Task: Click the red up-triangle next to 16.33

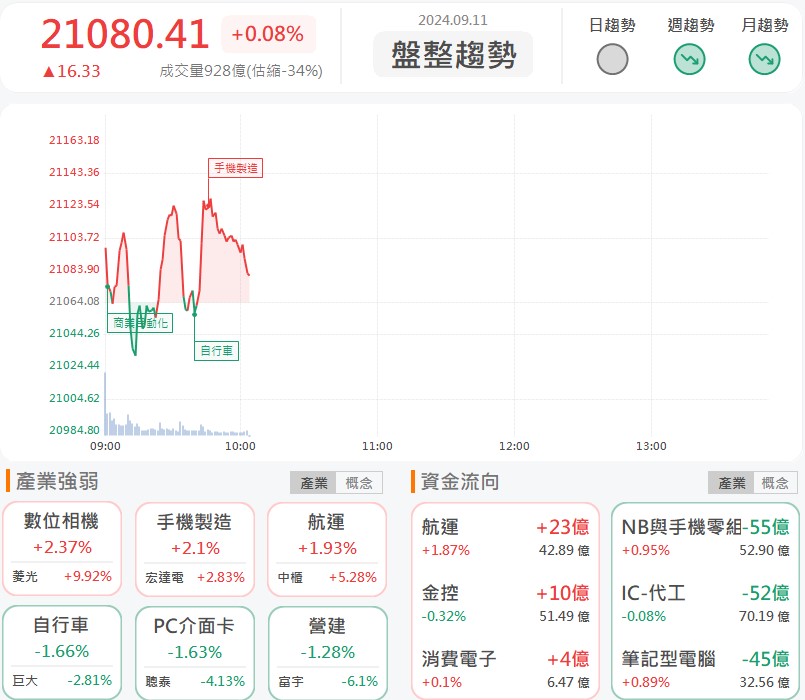Action: 48,72
